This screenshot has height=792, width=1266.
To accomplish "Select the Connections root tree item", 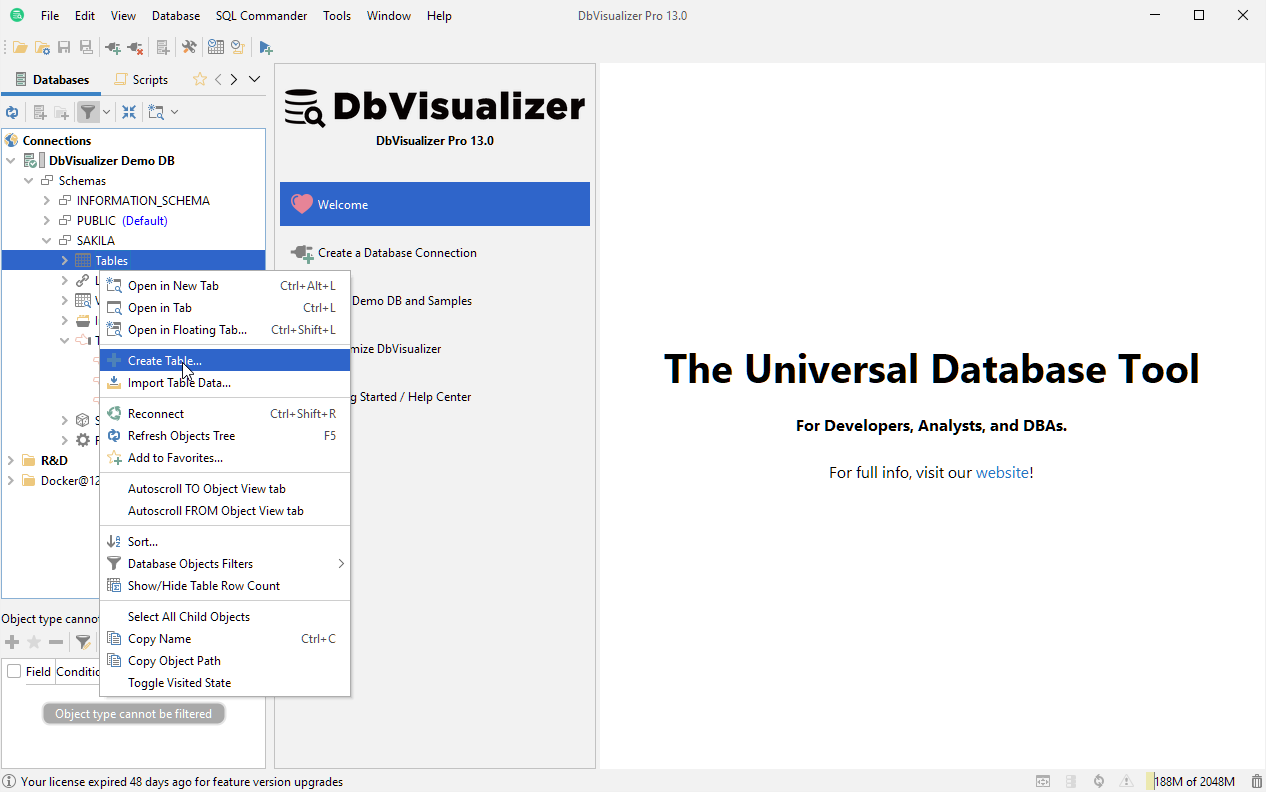I will coord(57,140).
